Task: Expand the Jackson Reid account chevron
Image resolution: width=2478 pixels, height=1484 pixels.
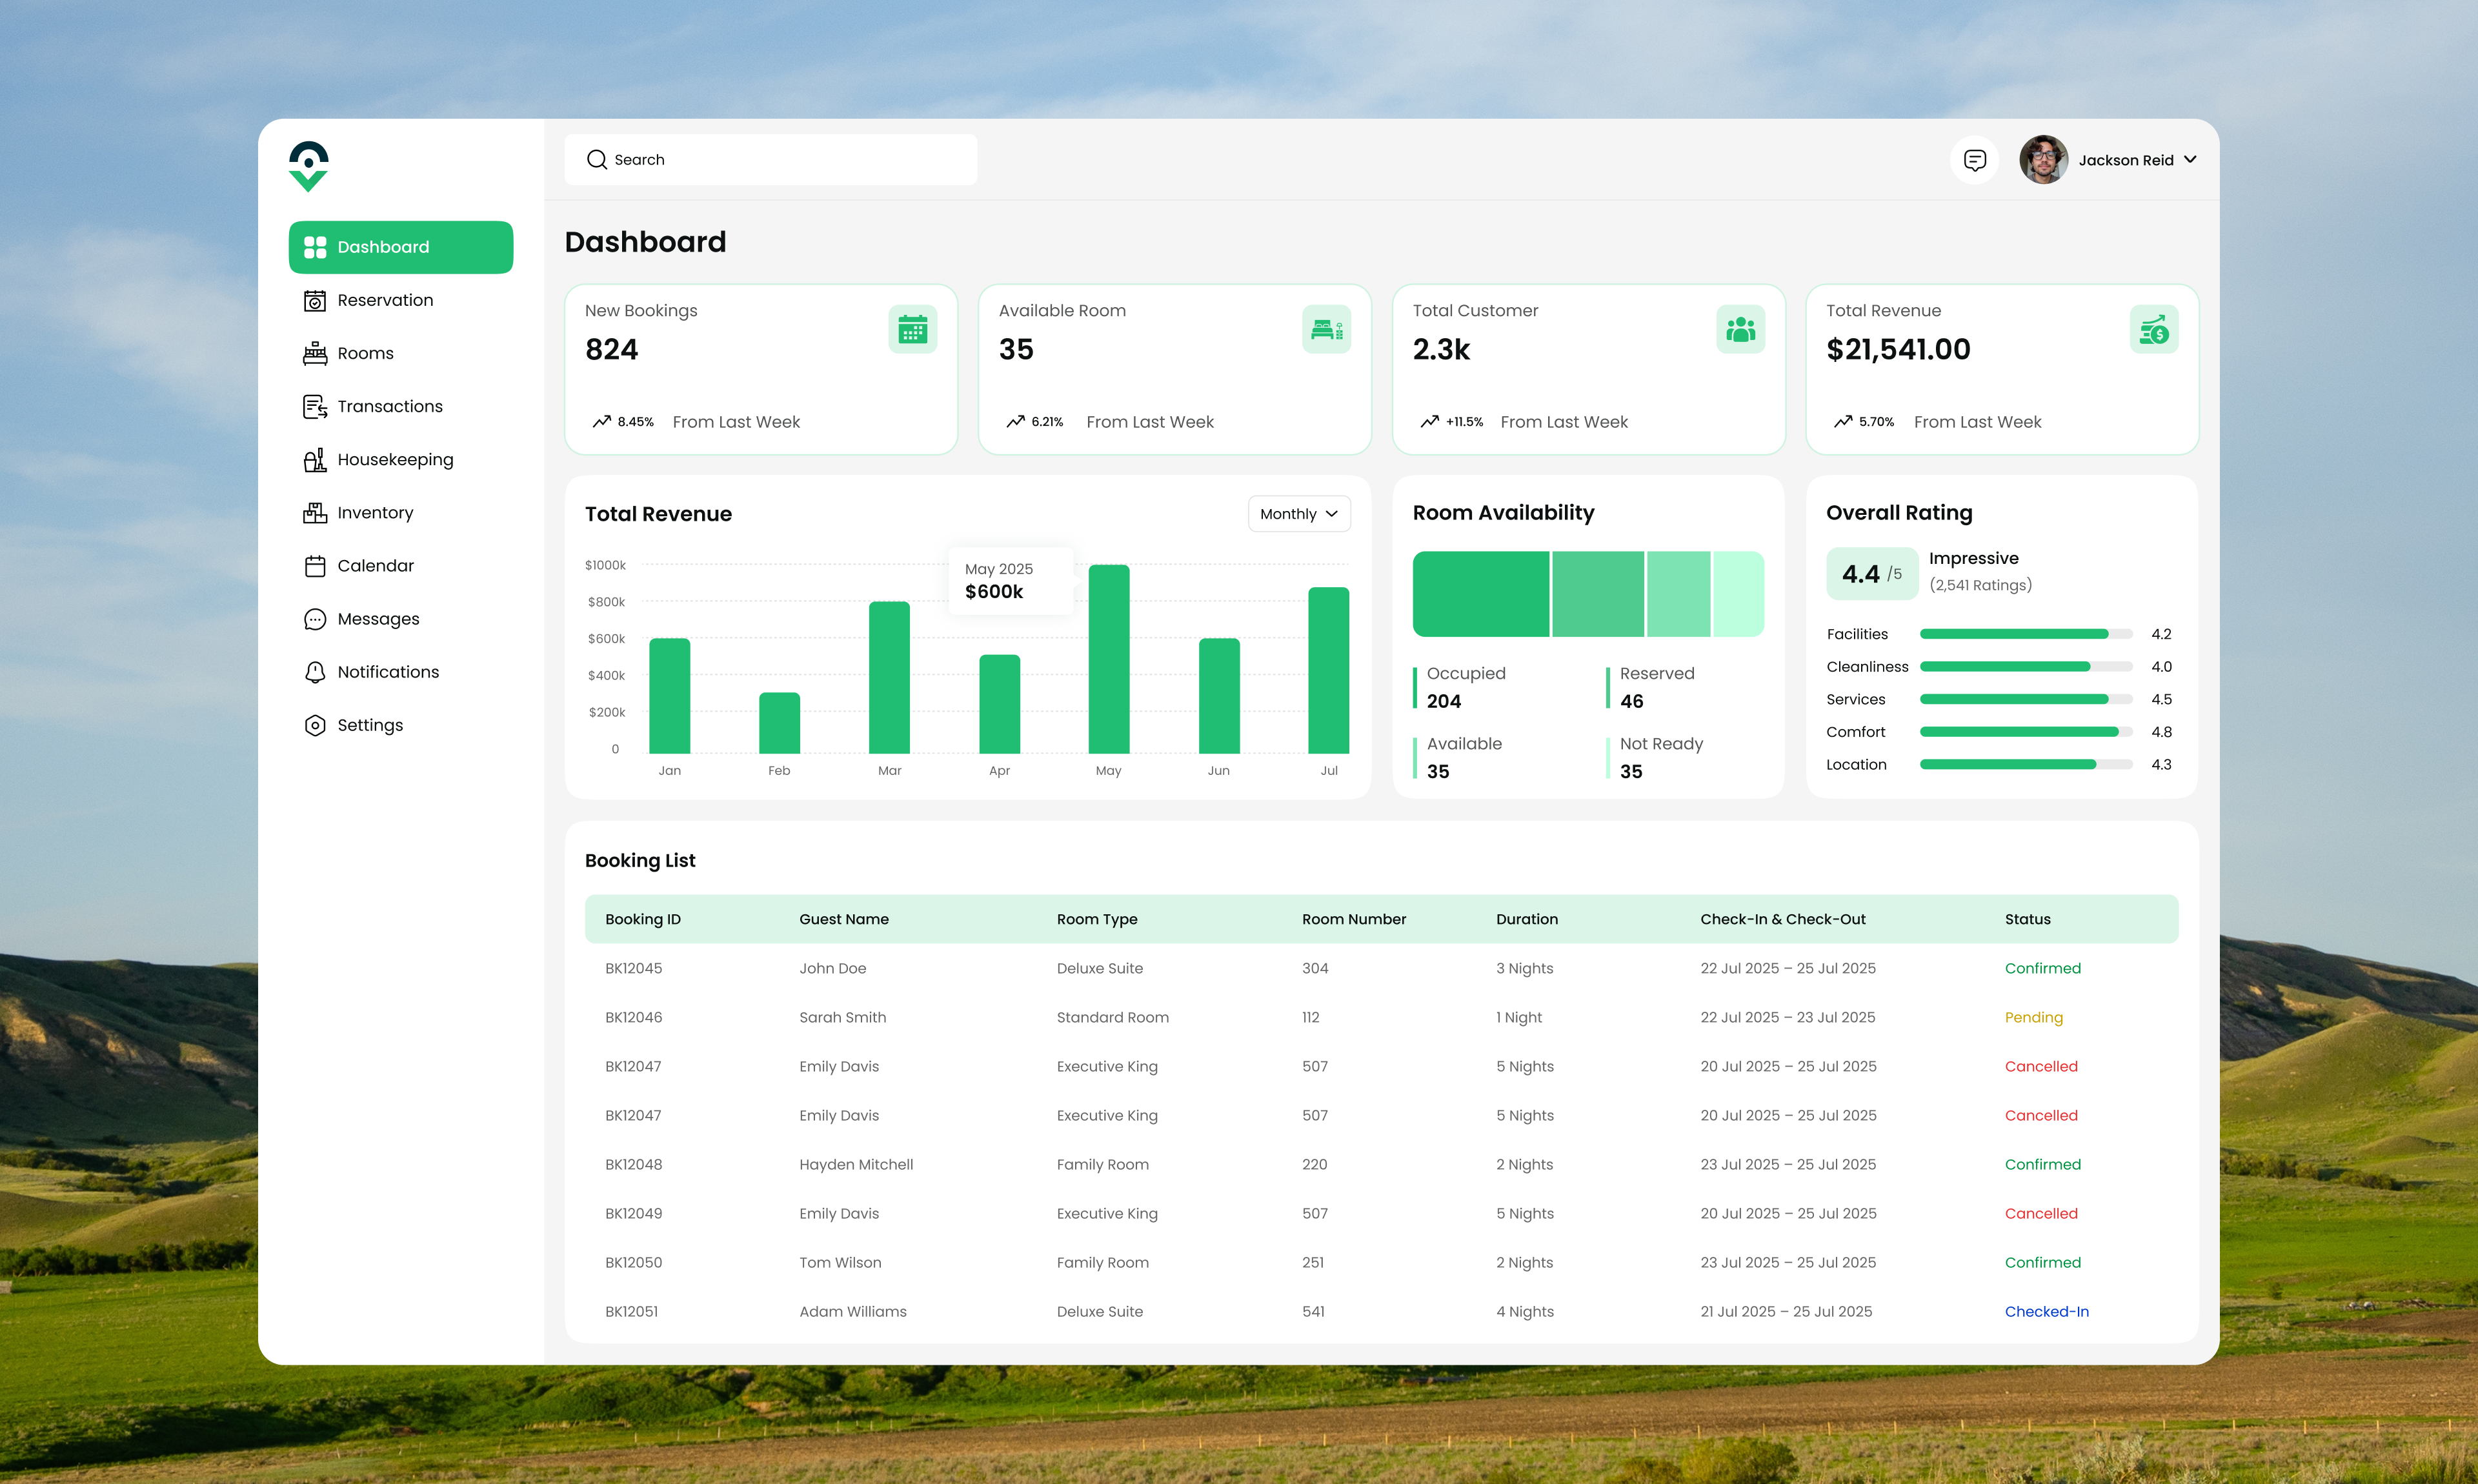Action: pos(2190,160)
